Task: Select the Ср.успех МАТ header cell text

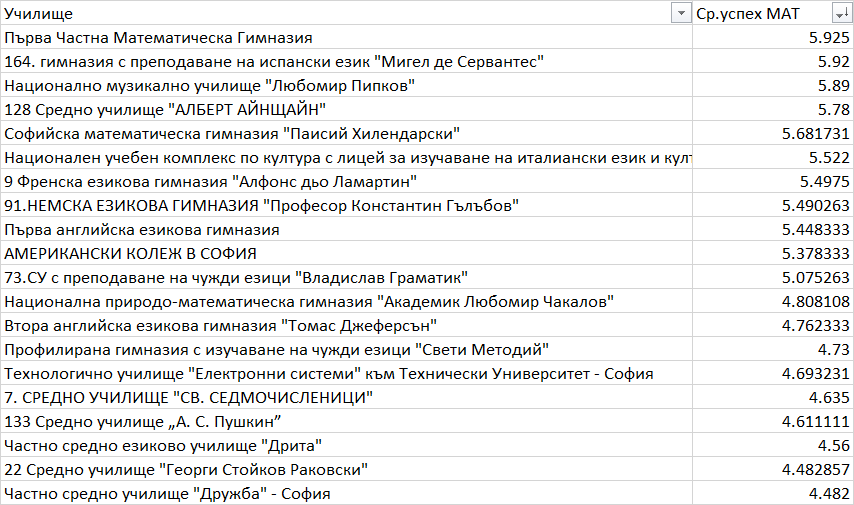Action: click(753, 13)
